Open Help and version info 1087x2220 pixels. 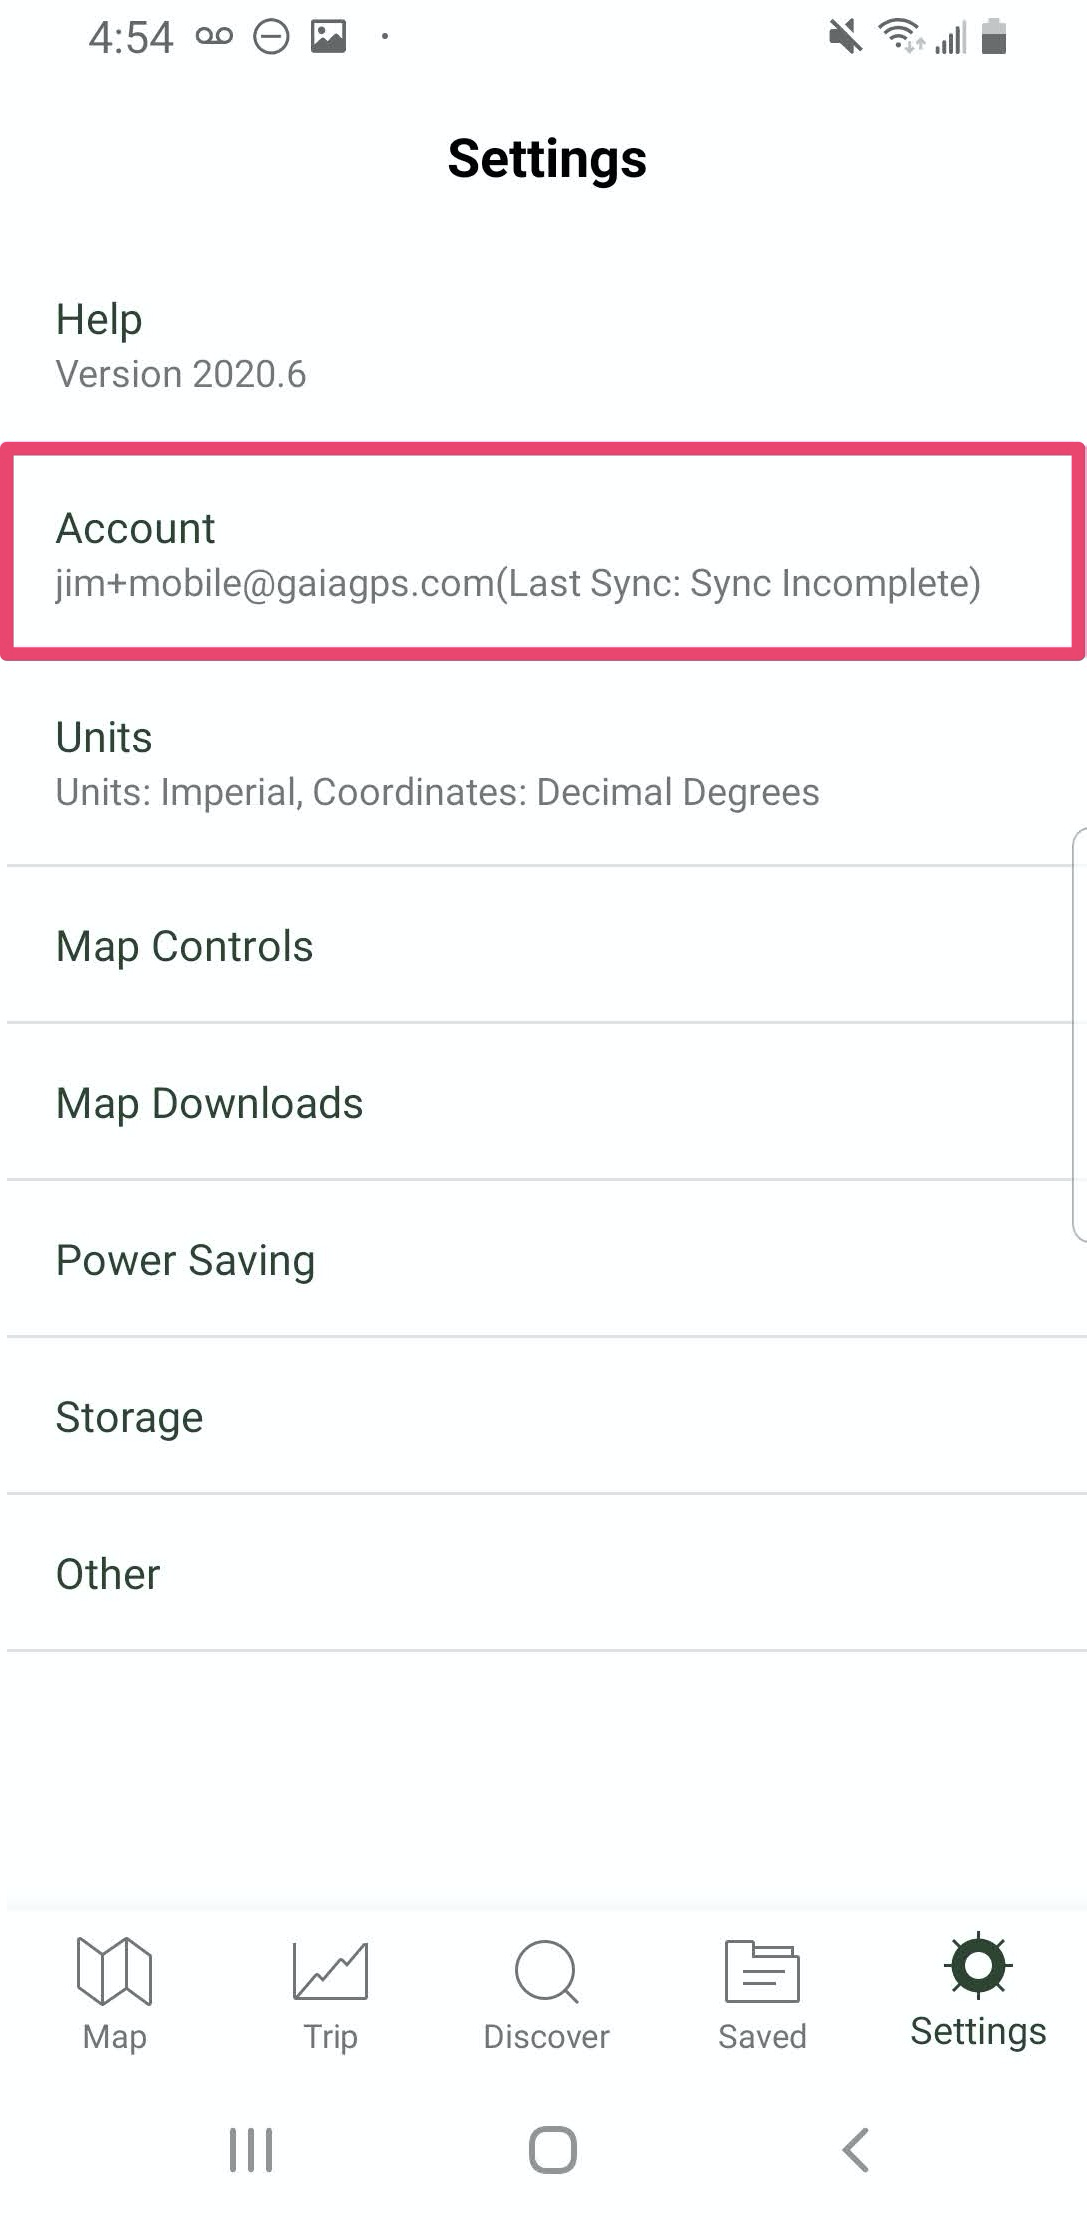543,345
